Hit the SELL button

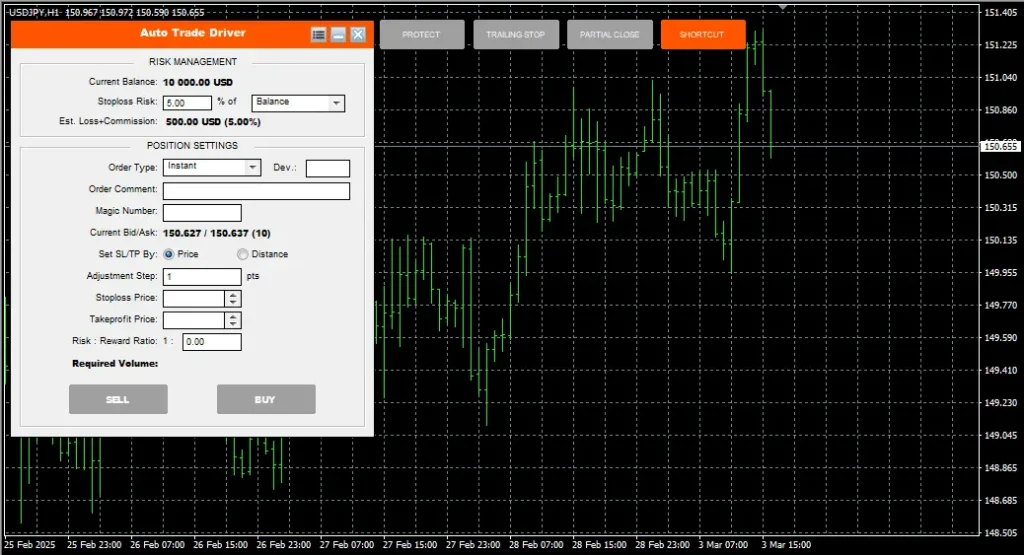pyautogui.click(x=118, y=399)
